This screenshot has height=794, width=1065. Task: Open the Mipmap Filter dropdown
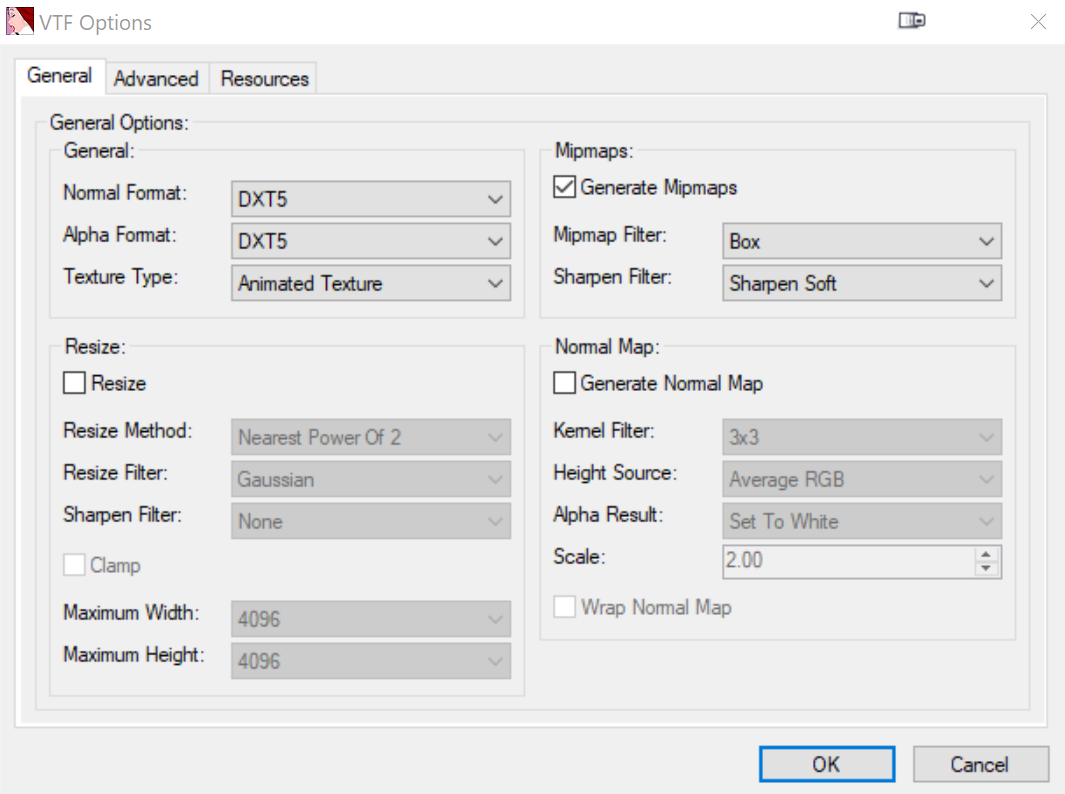point(861,242)
